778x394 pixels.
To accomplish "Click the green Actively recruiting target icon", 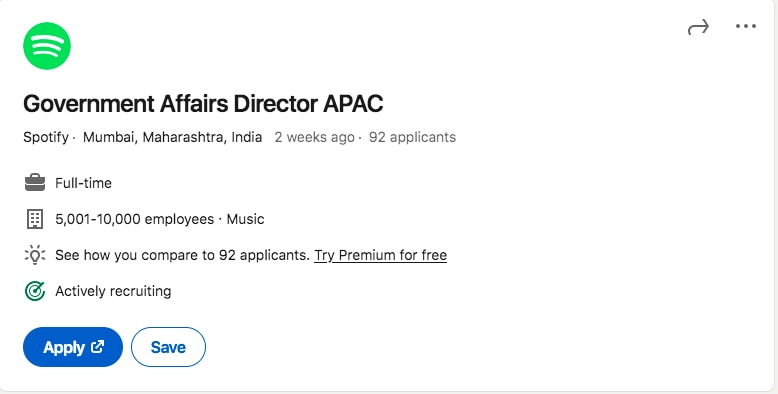I will click(35, 291).
